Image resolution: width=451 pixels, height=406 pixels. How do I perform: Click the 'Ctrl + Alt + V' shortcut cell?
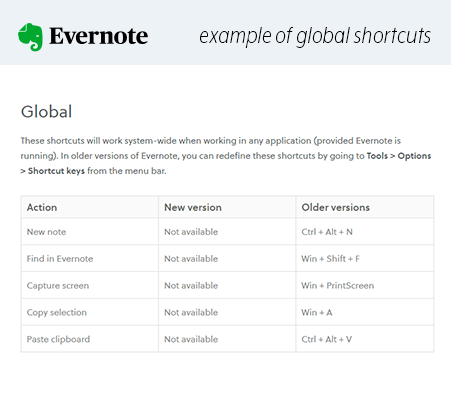coord(365,339)
